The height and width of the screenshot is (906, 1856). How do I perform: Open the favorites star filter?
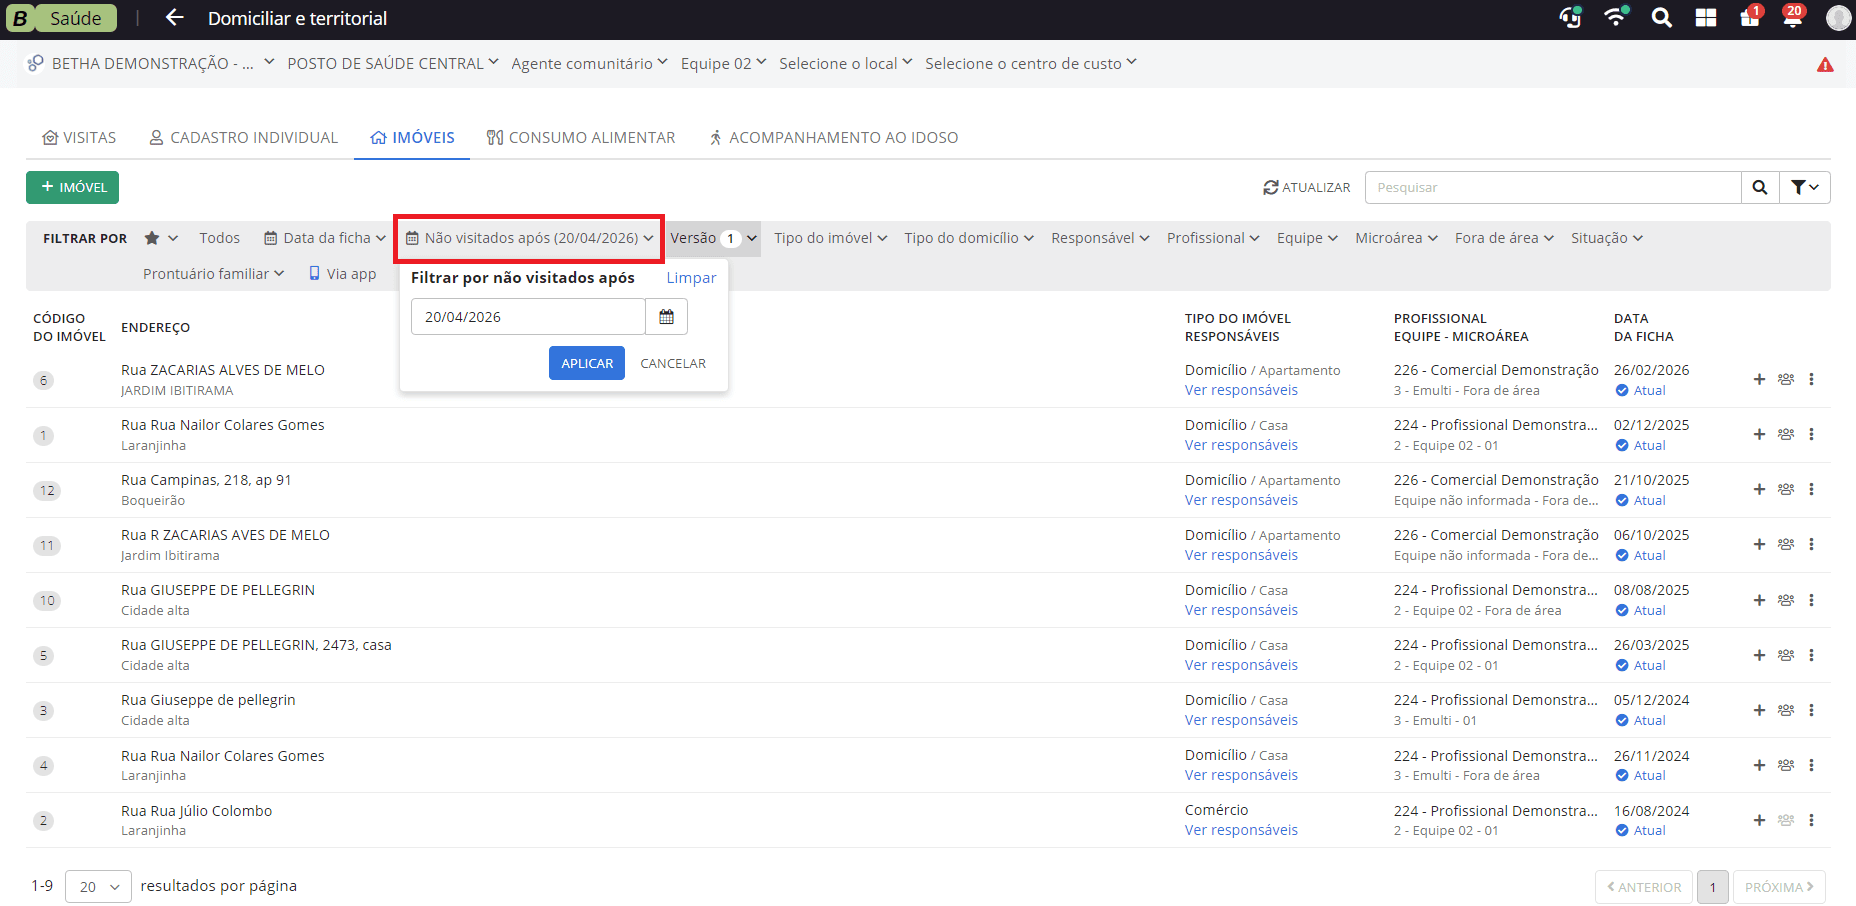coord(160,238)
